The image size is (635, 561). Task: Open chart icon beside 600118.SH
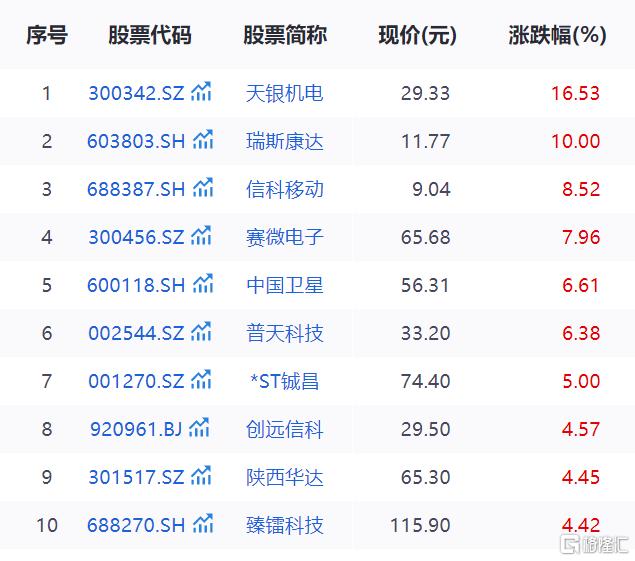203,283
